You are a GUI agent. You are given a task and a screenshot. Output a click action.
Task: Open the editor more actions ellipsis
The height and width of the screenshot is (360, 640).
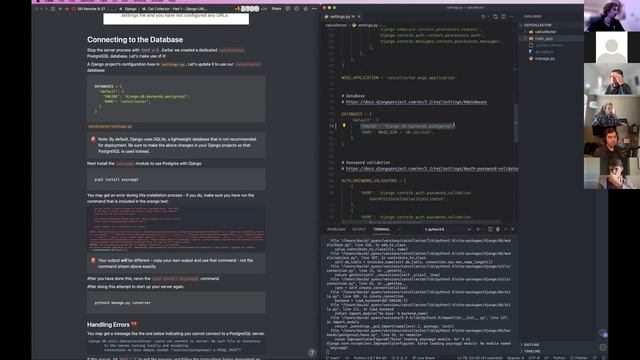(x=511, y=17)
